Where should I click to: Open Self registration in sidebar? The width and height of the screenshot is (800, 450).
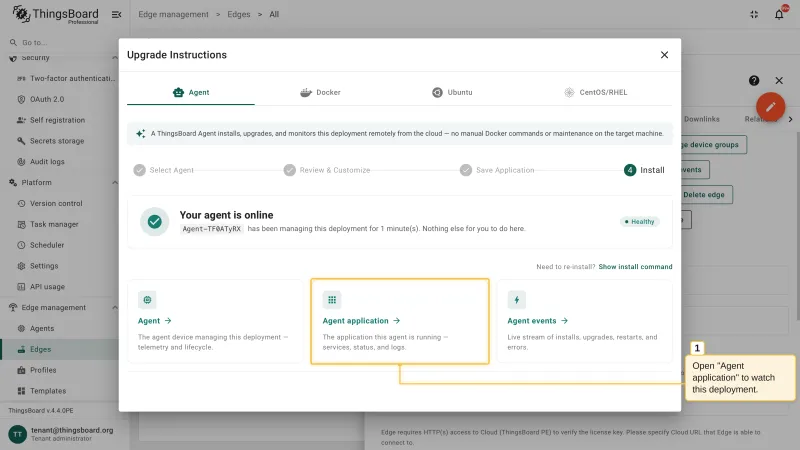(57, 120)
